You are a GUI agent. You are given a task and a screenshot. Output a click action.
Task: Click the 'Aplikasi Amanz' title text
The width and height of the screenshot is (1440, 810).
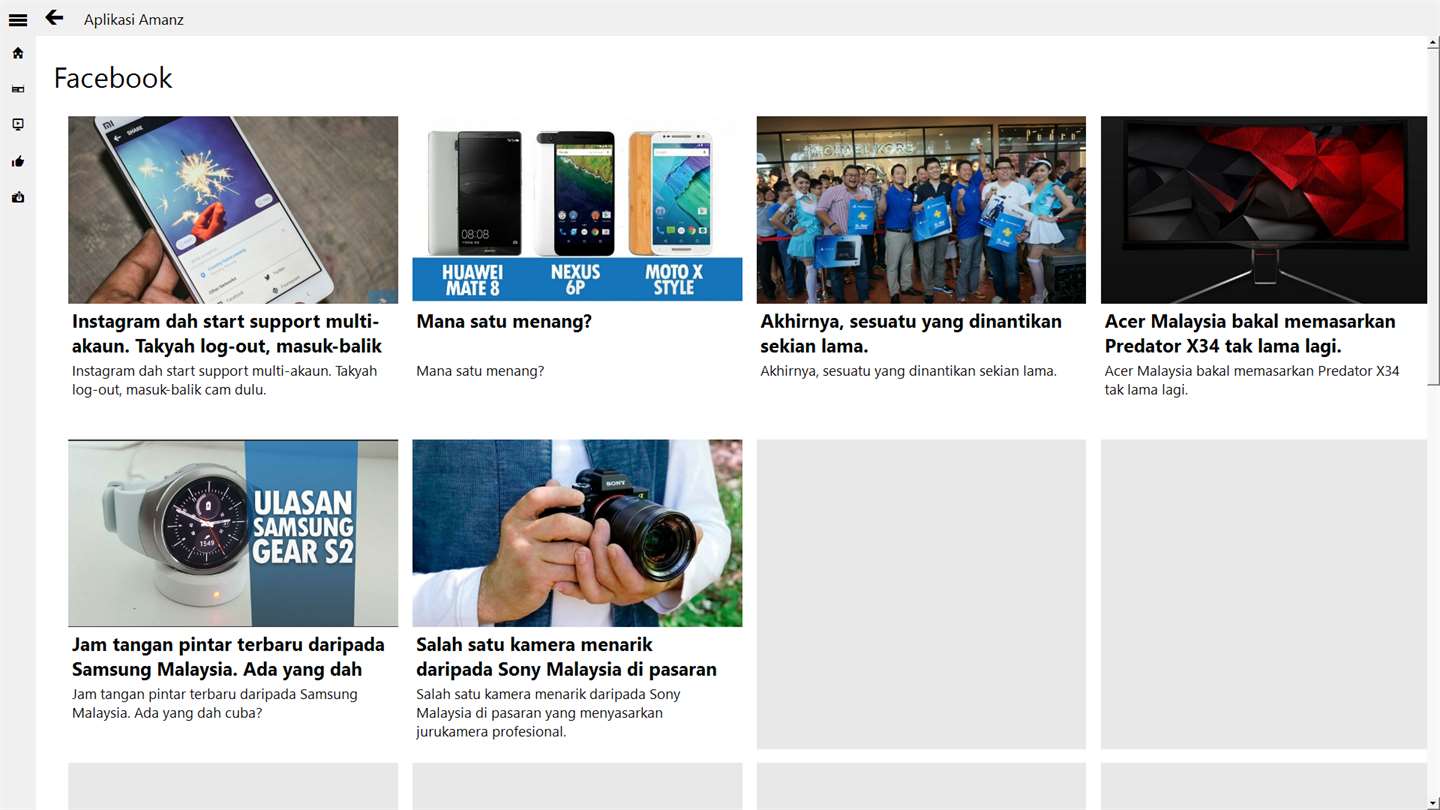pos(134,20)
